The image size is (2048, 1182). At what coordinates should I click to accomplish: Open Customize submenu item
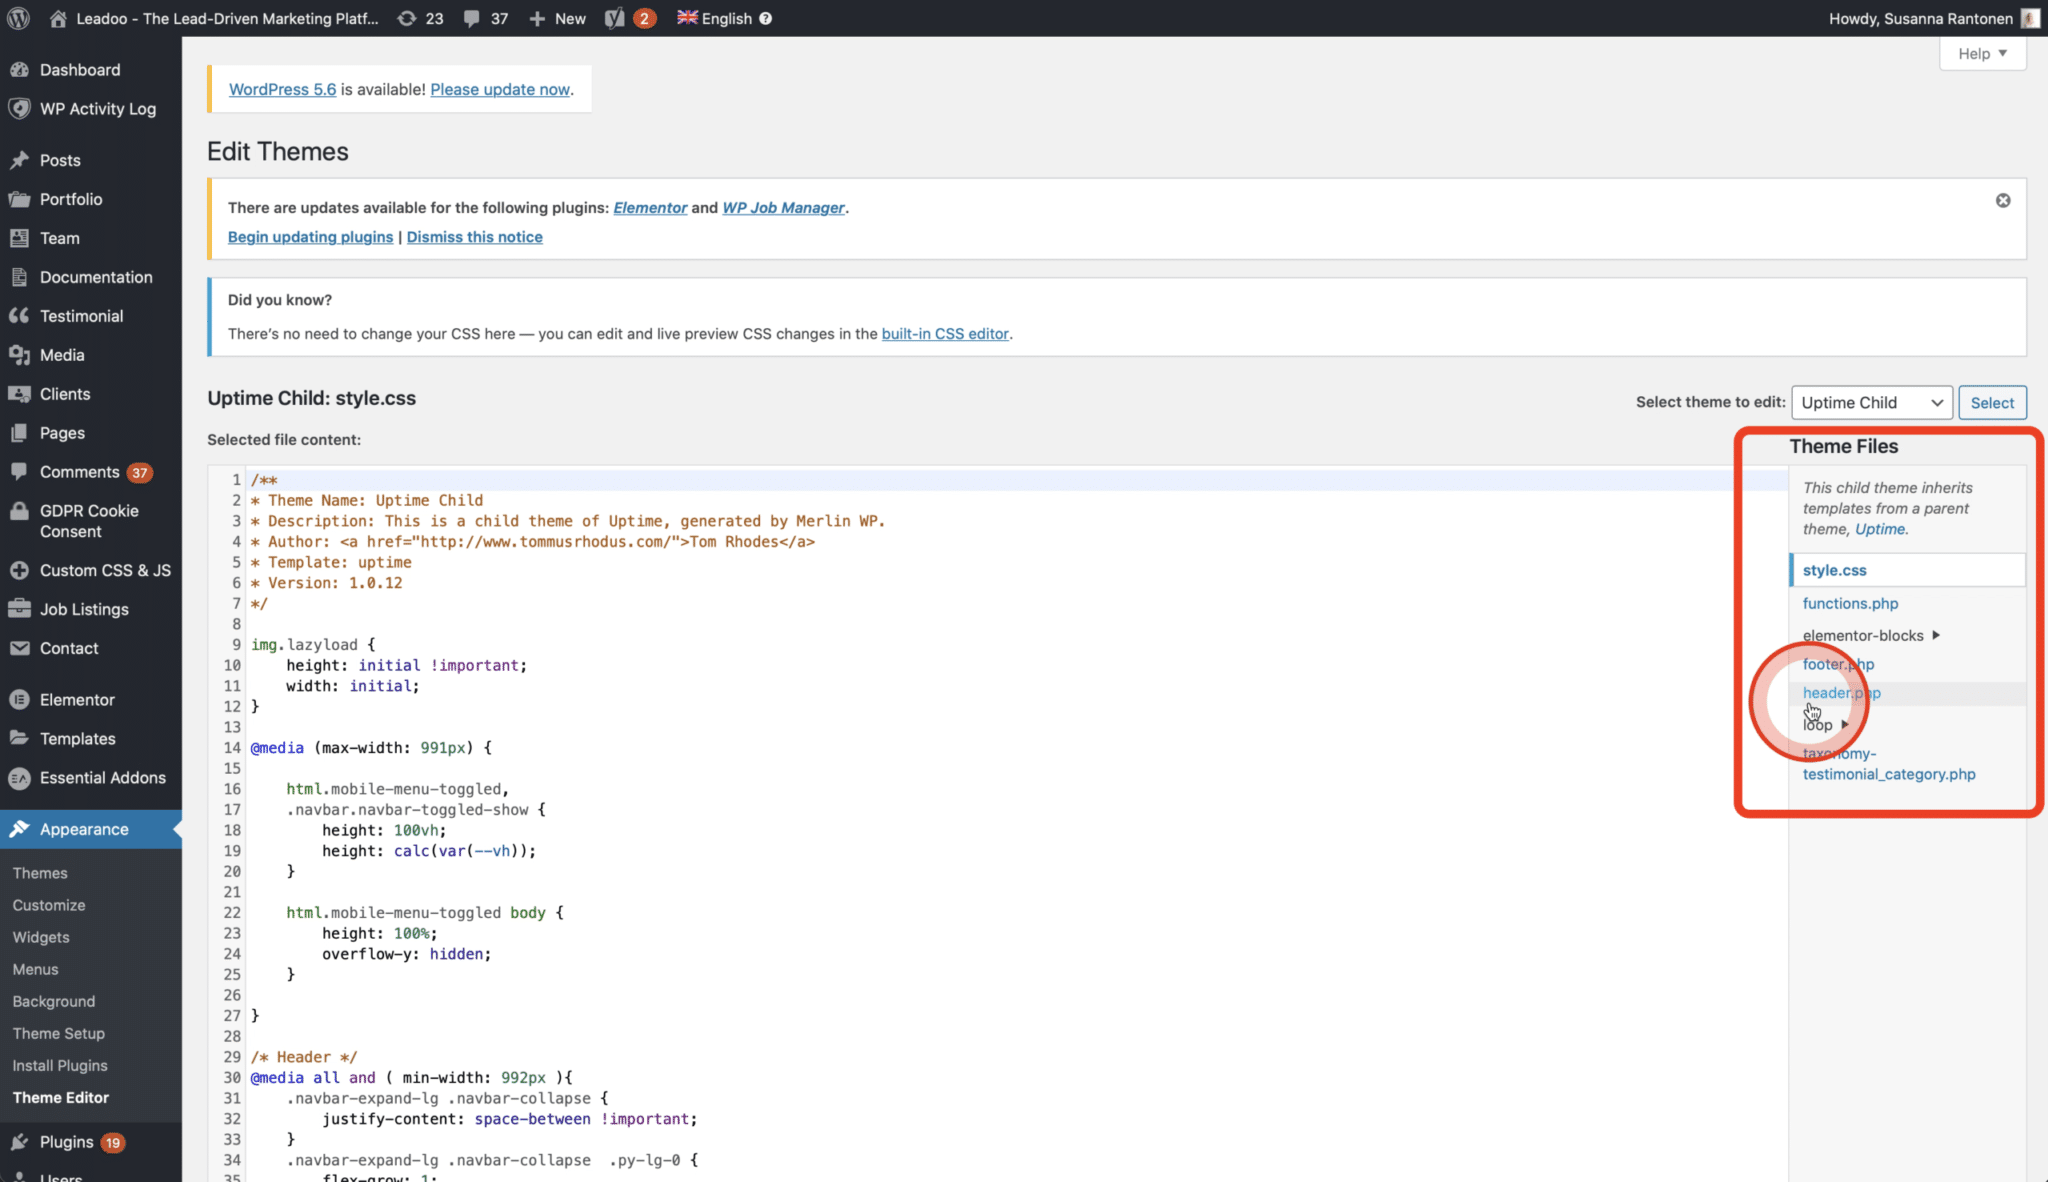point(49,905)
